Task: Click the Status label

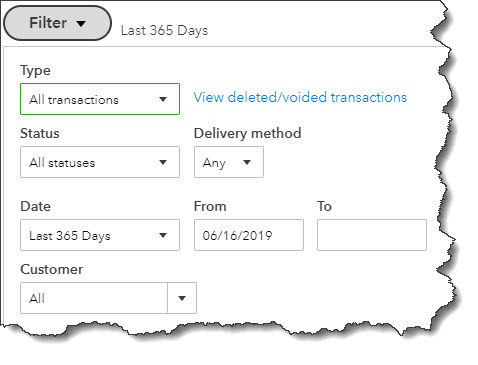Action: 40,133
